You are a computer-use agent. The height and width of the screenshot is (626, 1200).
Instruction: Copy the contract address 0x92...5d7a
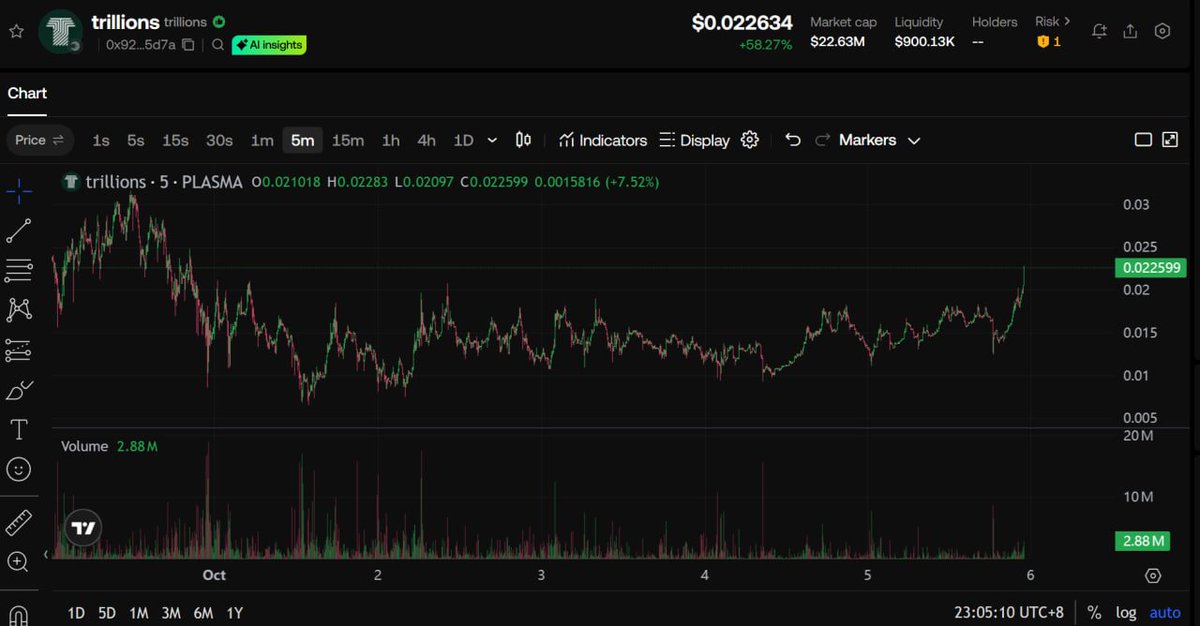pyautogui.click(x=188, y=45)
